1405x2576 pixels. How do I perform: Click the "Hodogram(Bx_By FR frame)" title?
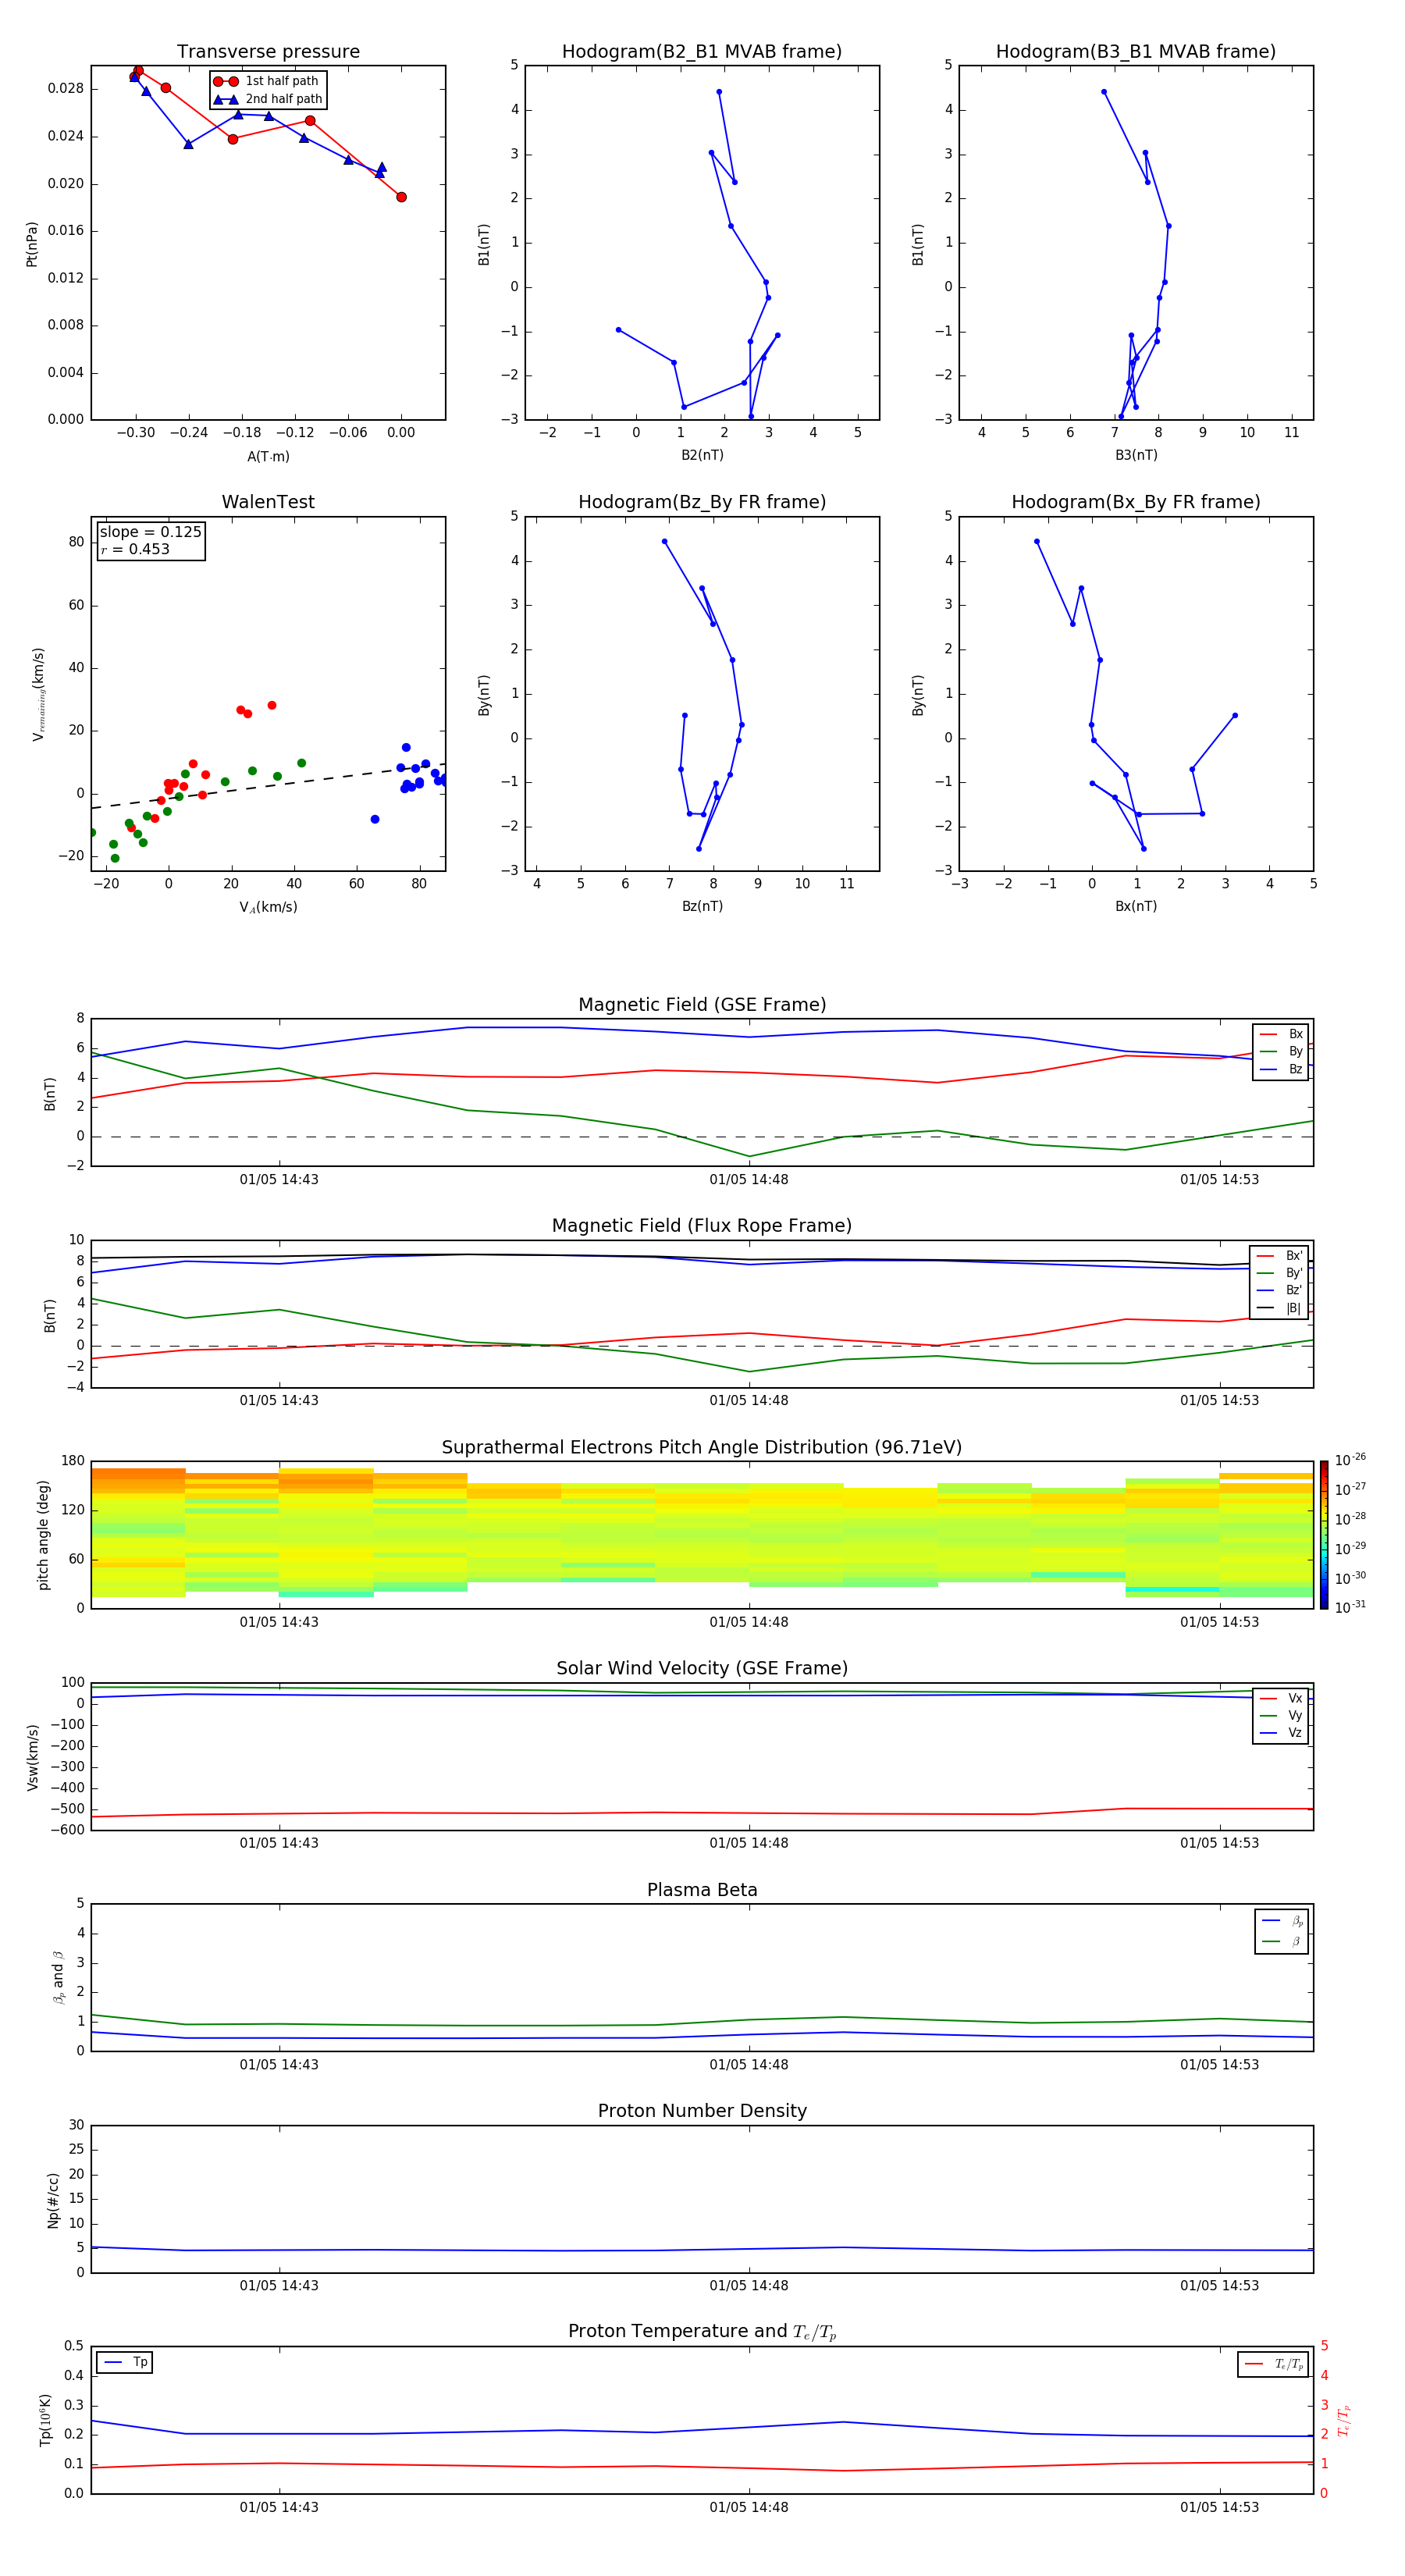(x=1135, y=502)
